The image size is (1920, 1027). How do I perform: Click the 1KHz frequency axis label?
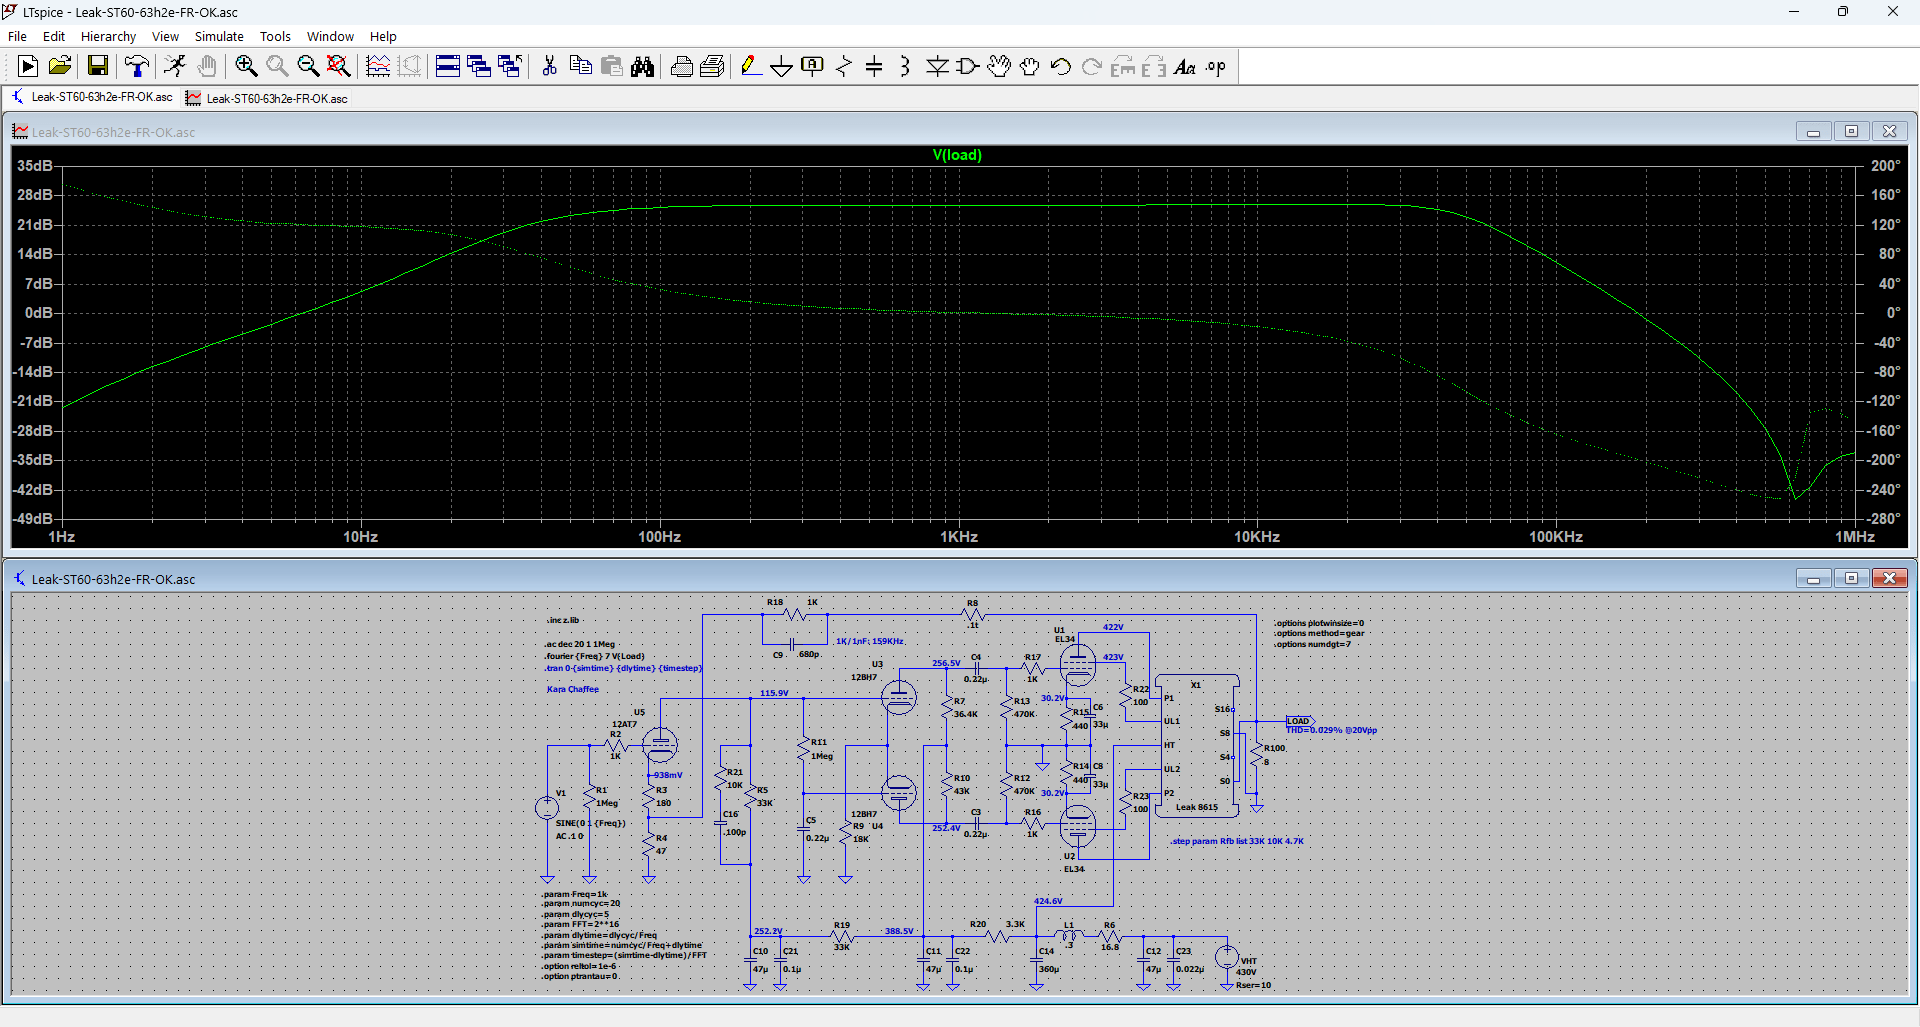pyautogui.click(x=958, y=537)
